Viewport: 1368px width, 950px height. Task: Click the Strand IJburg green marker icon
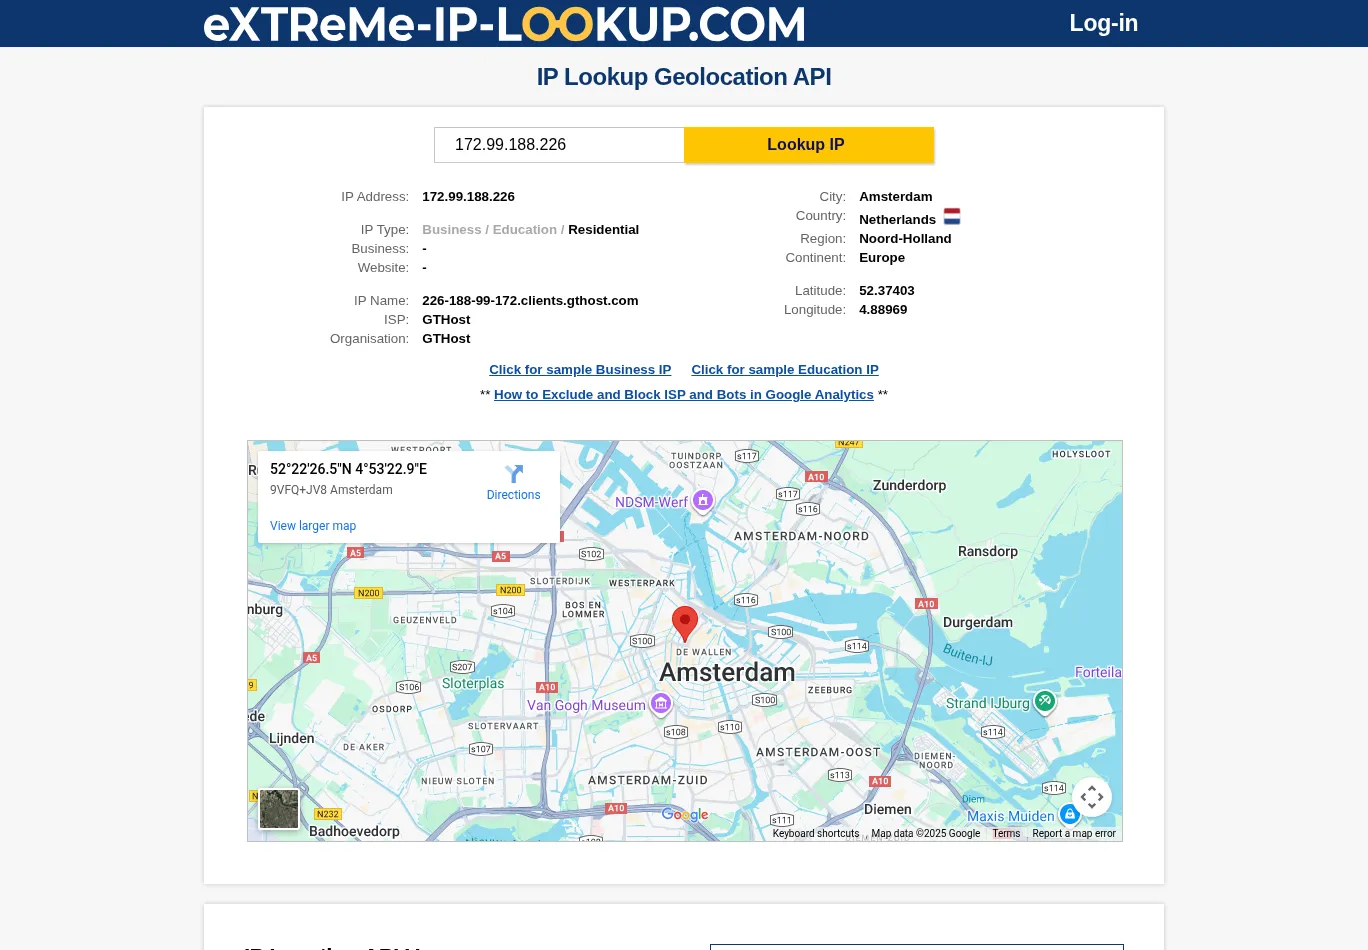point(1045,702)
